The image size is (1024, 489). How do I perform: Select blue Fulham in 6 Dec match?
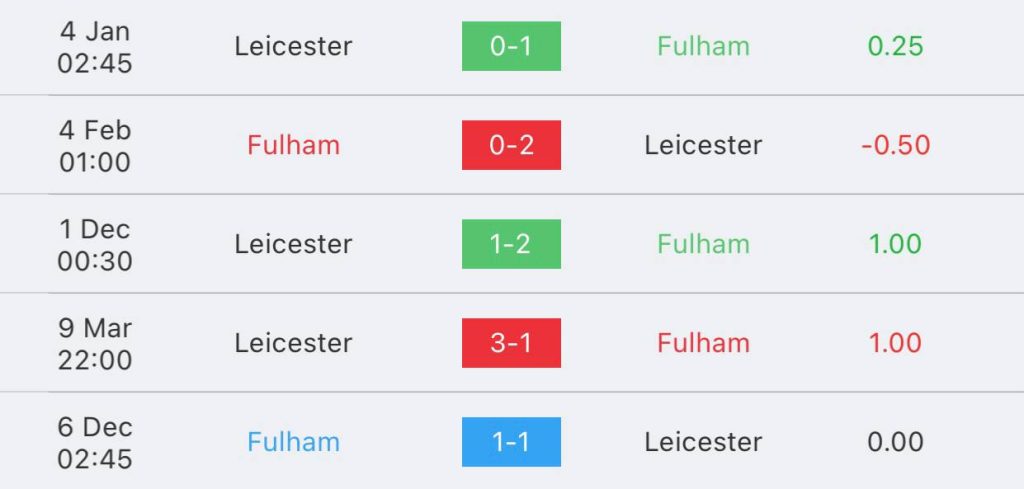(x=293, y=442)
